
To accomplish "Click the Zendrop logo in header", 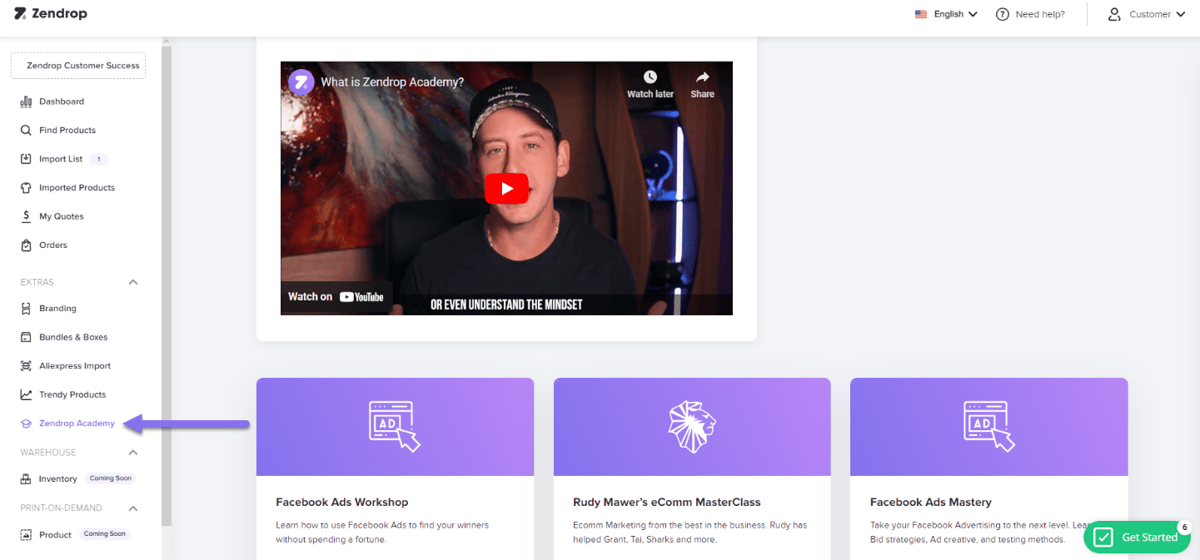I will [49, 14].
